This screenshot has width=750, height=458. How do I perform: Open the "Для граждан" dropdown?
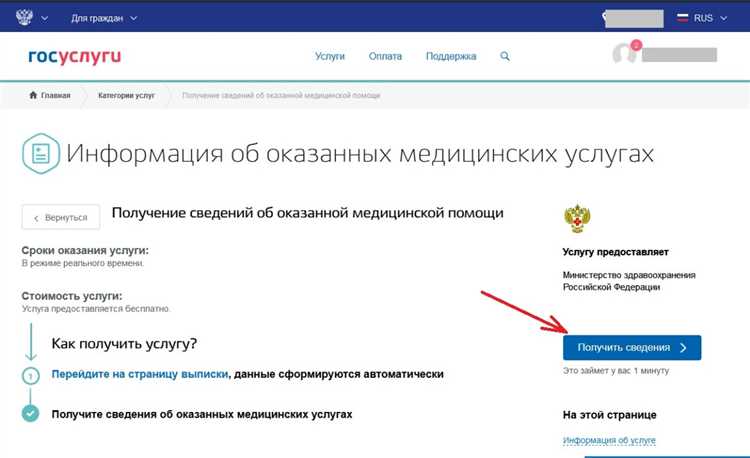104,18
